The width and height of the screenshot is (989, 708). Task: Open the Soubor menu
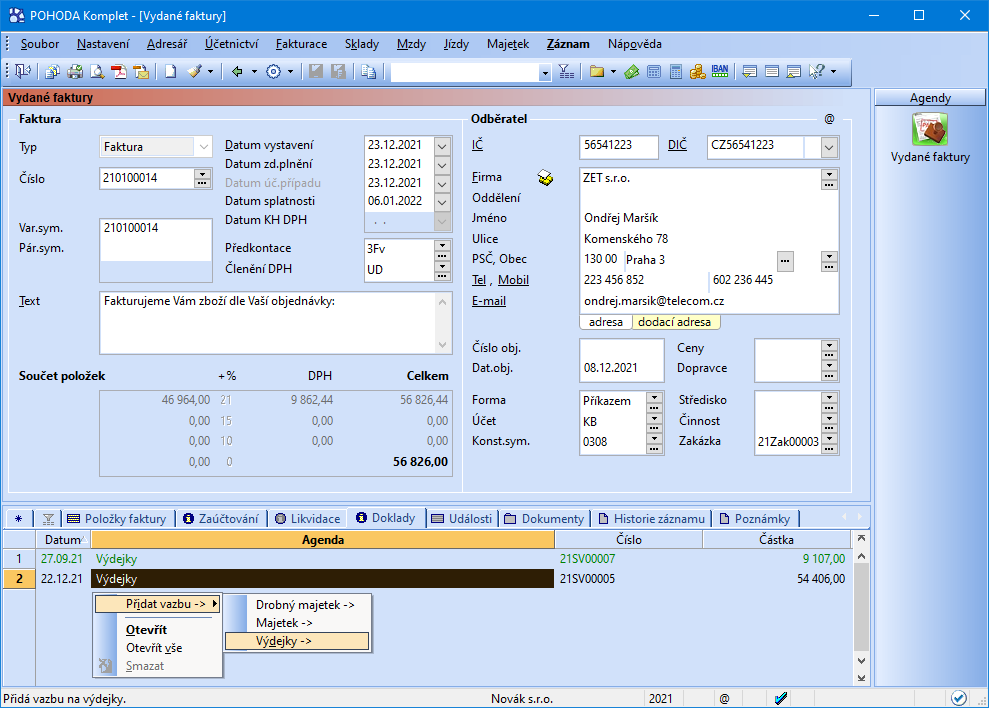click(x=40, y=44)
